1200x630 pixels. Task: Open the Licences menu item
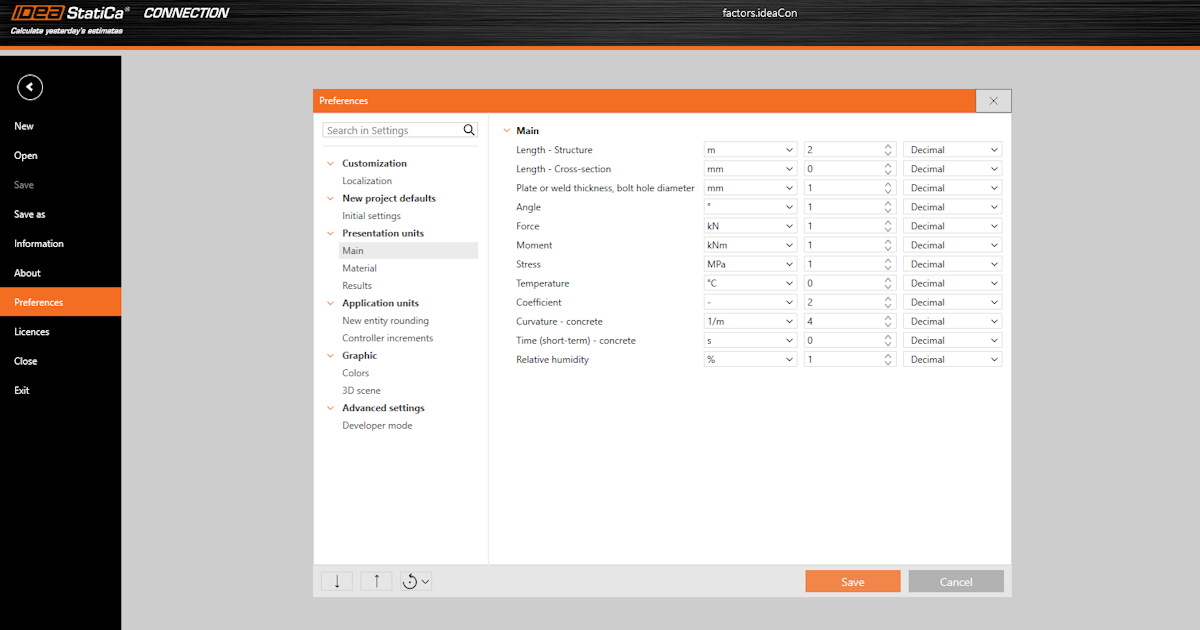(32, 332)
